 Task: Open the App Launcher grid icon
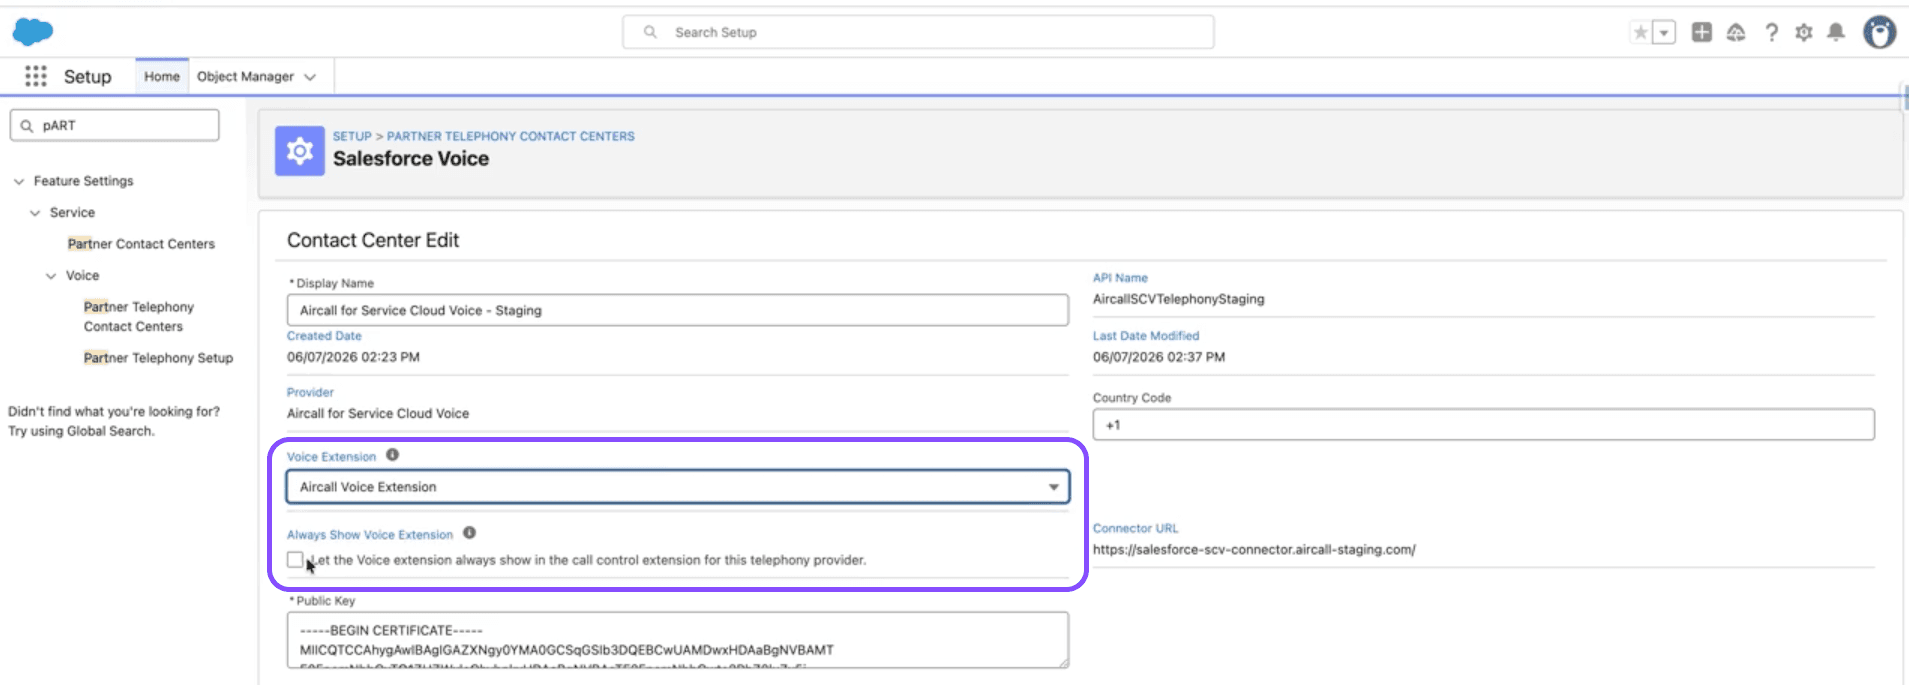(x=36, y=76)
